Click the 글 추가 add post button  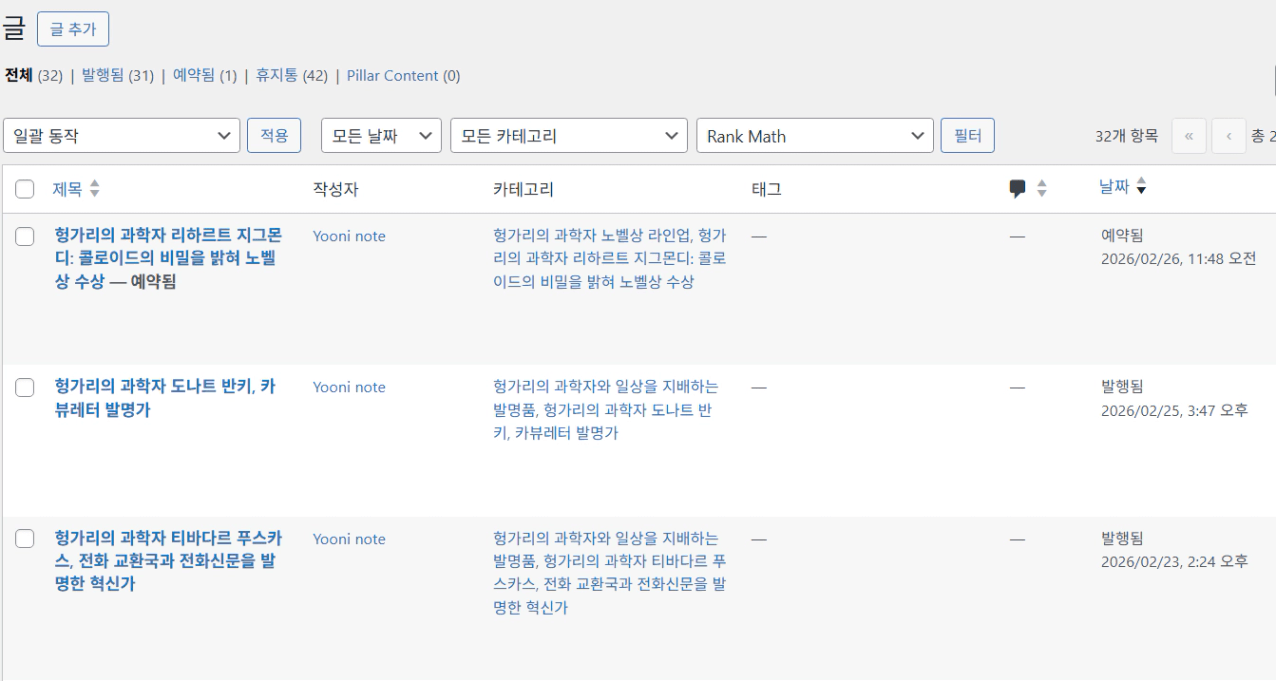coord(73,29)
